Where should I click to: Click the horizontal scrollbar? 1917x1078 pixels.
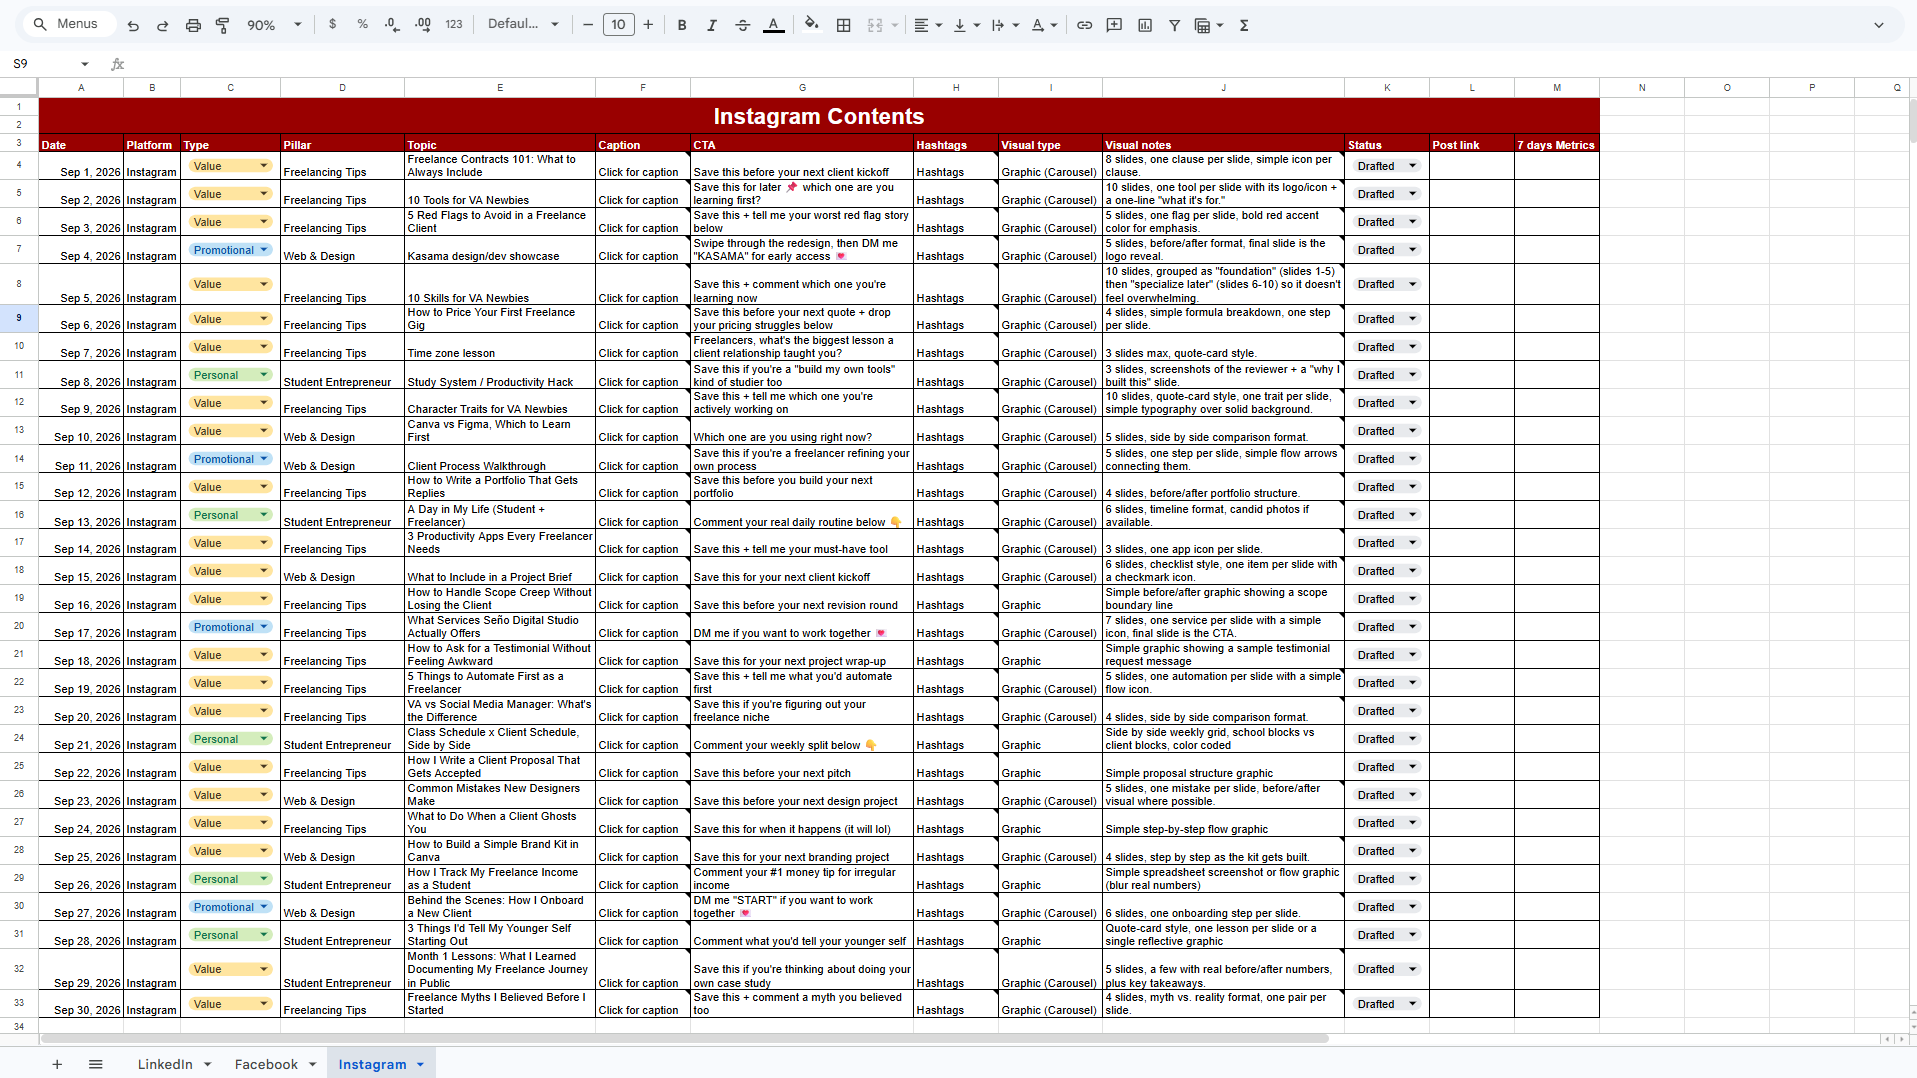point(684,1038)
